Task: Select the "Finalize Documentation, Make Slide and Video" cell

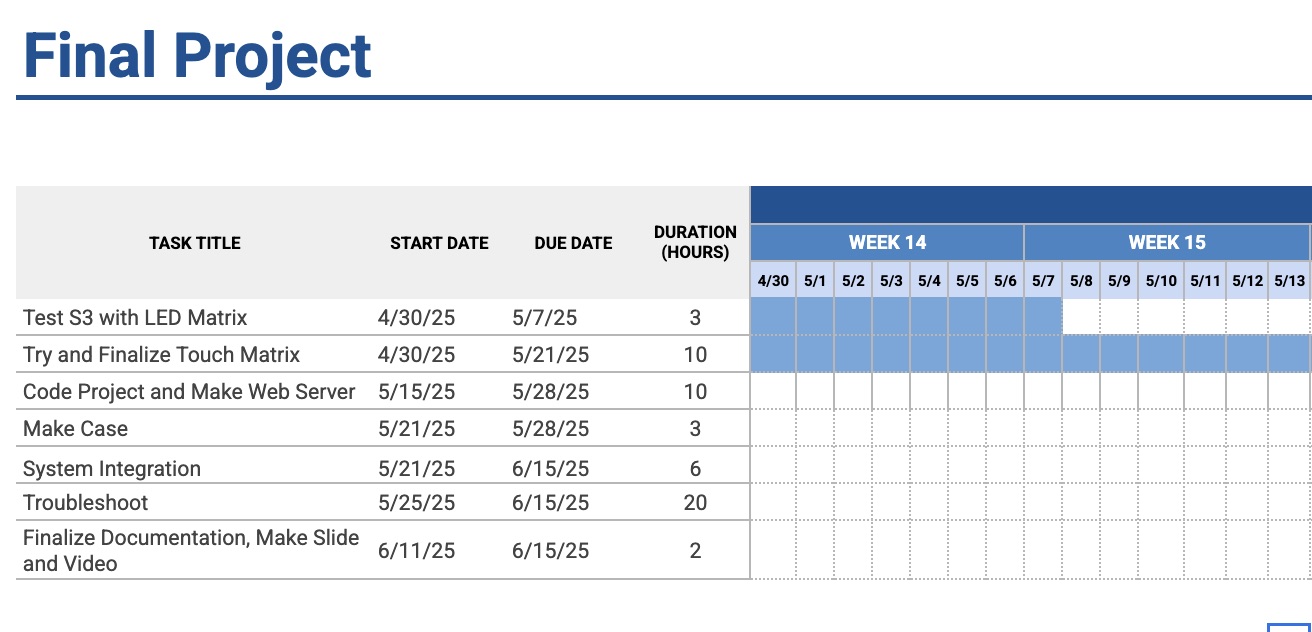Action: point(190,551)
